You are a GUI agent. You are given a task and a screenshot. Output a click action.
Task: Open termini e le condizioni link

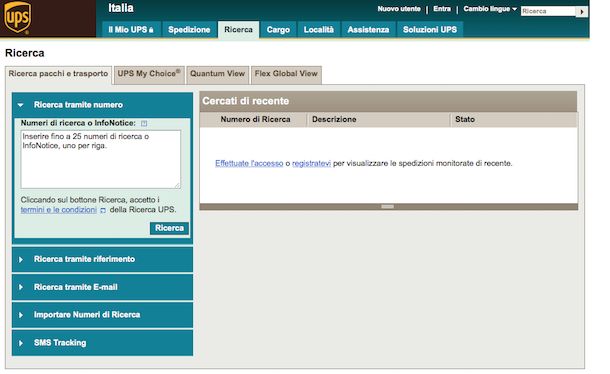(x=58, y=210)
